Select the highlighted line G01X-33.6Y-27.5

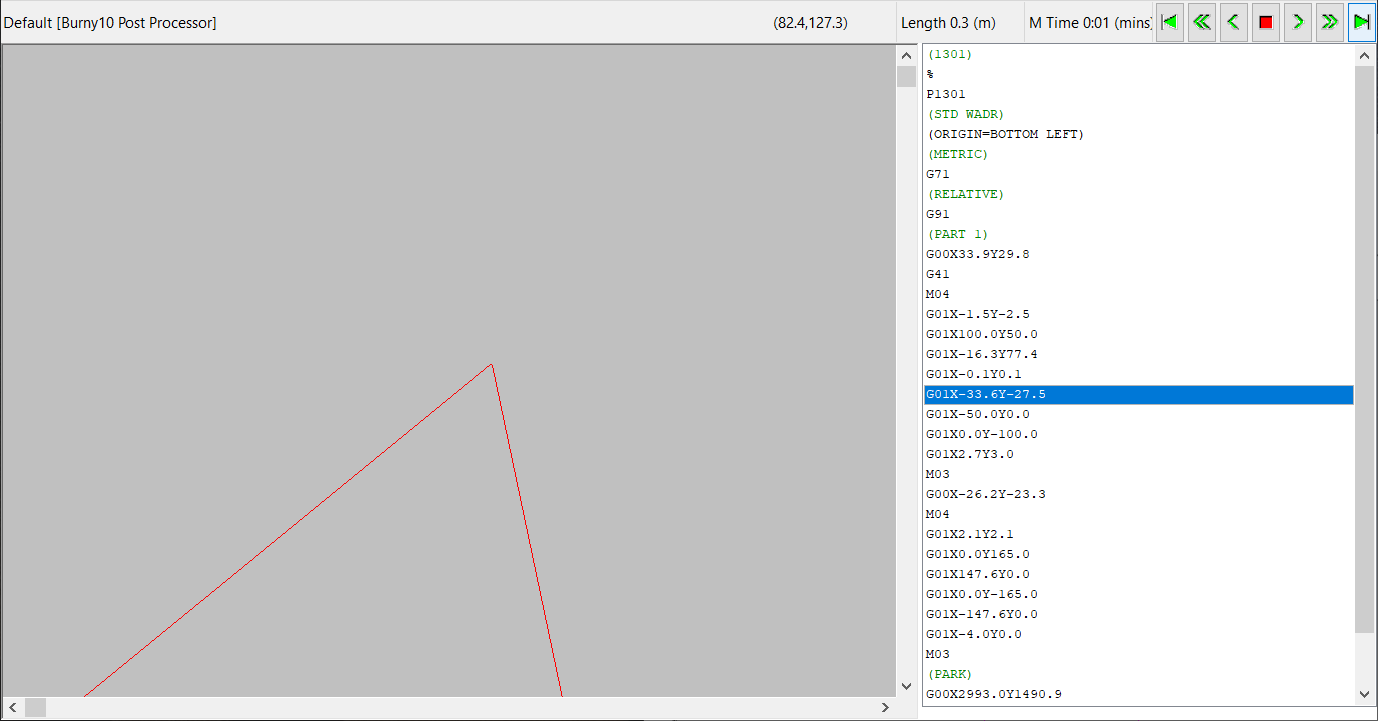tap(1138, 395)
